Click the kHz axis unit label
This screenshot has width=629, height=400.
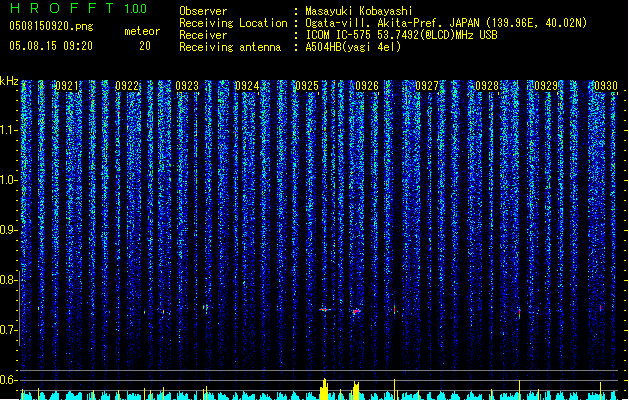click(x=9, y=81)
